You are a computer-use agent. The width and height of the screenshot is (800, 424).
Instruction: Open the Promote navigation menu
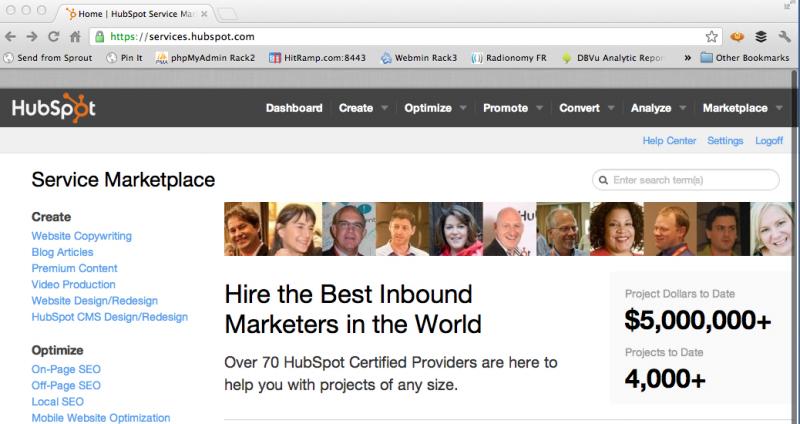point(505,108)
